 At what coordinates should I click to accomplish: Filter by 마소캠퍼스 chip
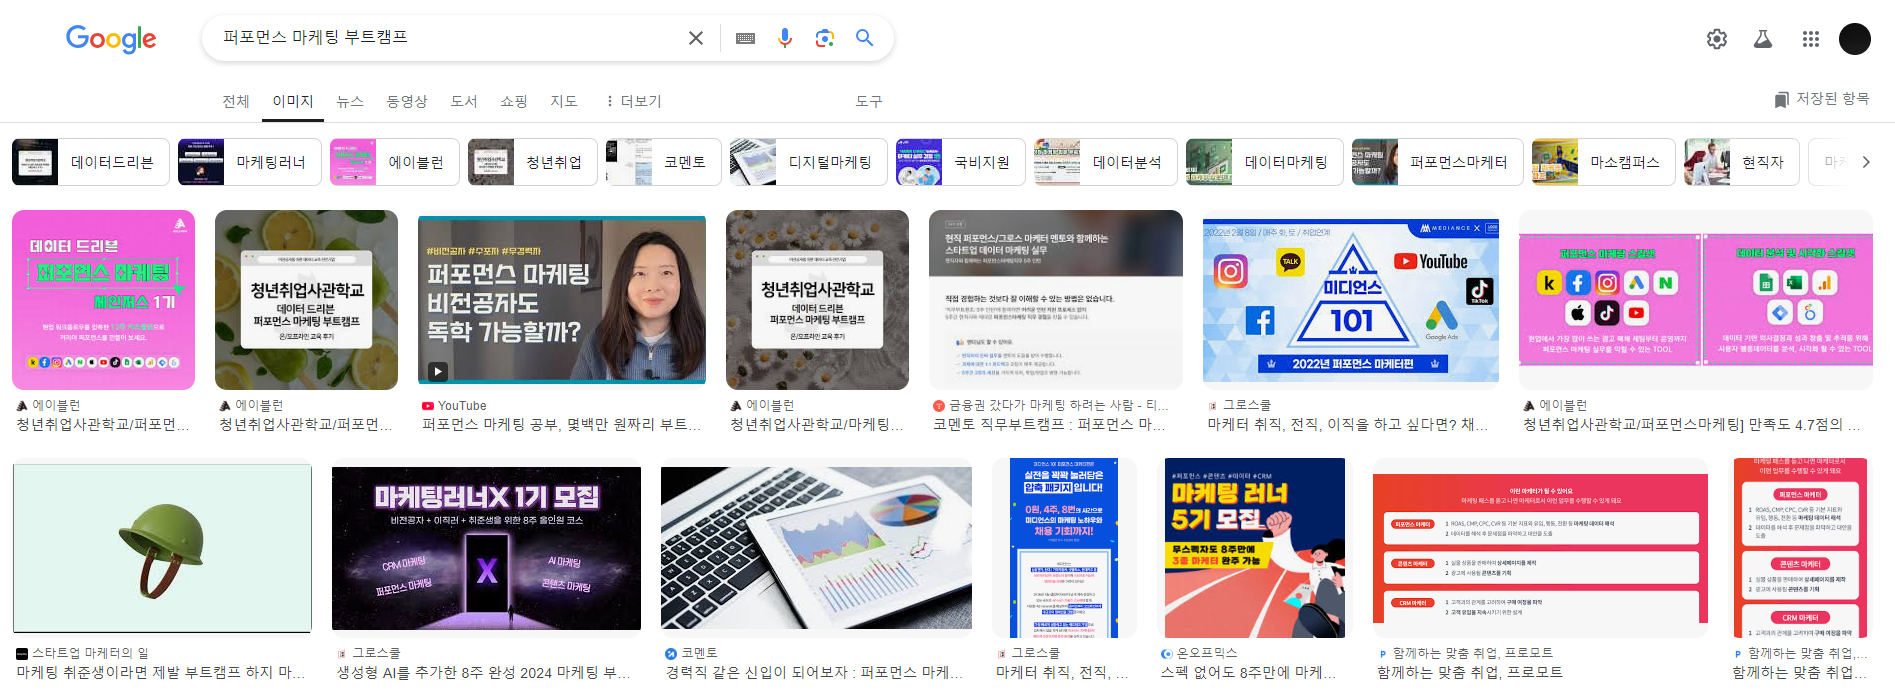[x=1604, y=162]
